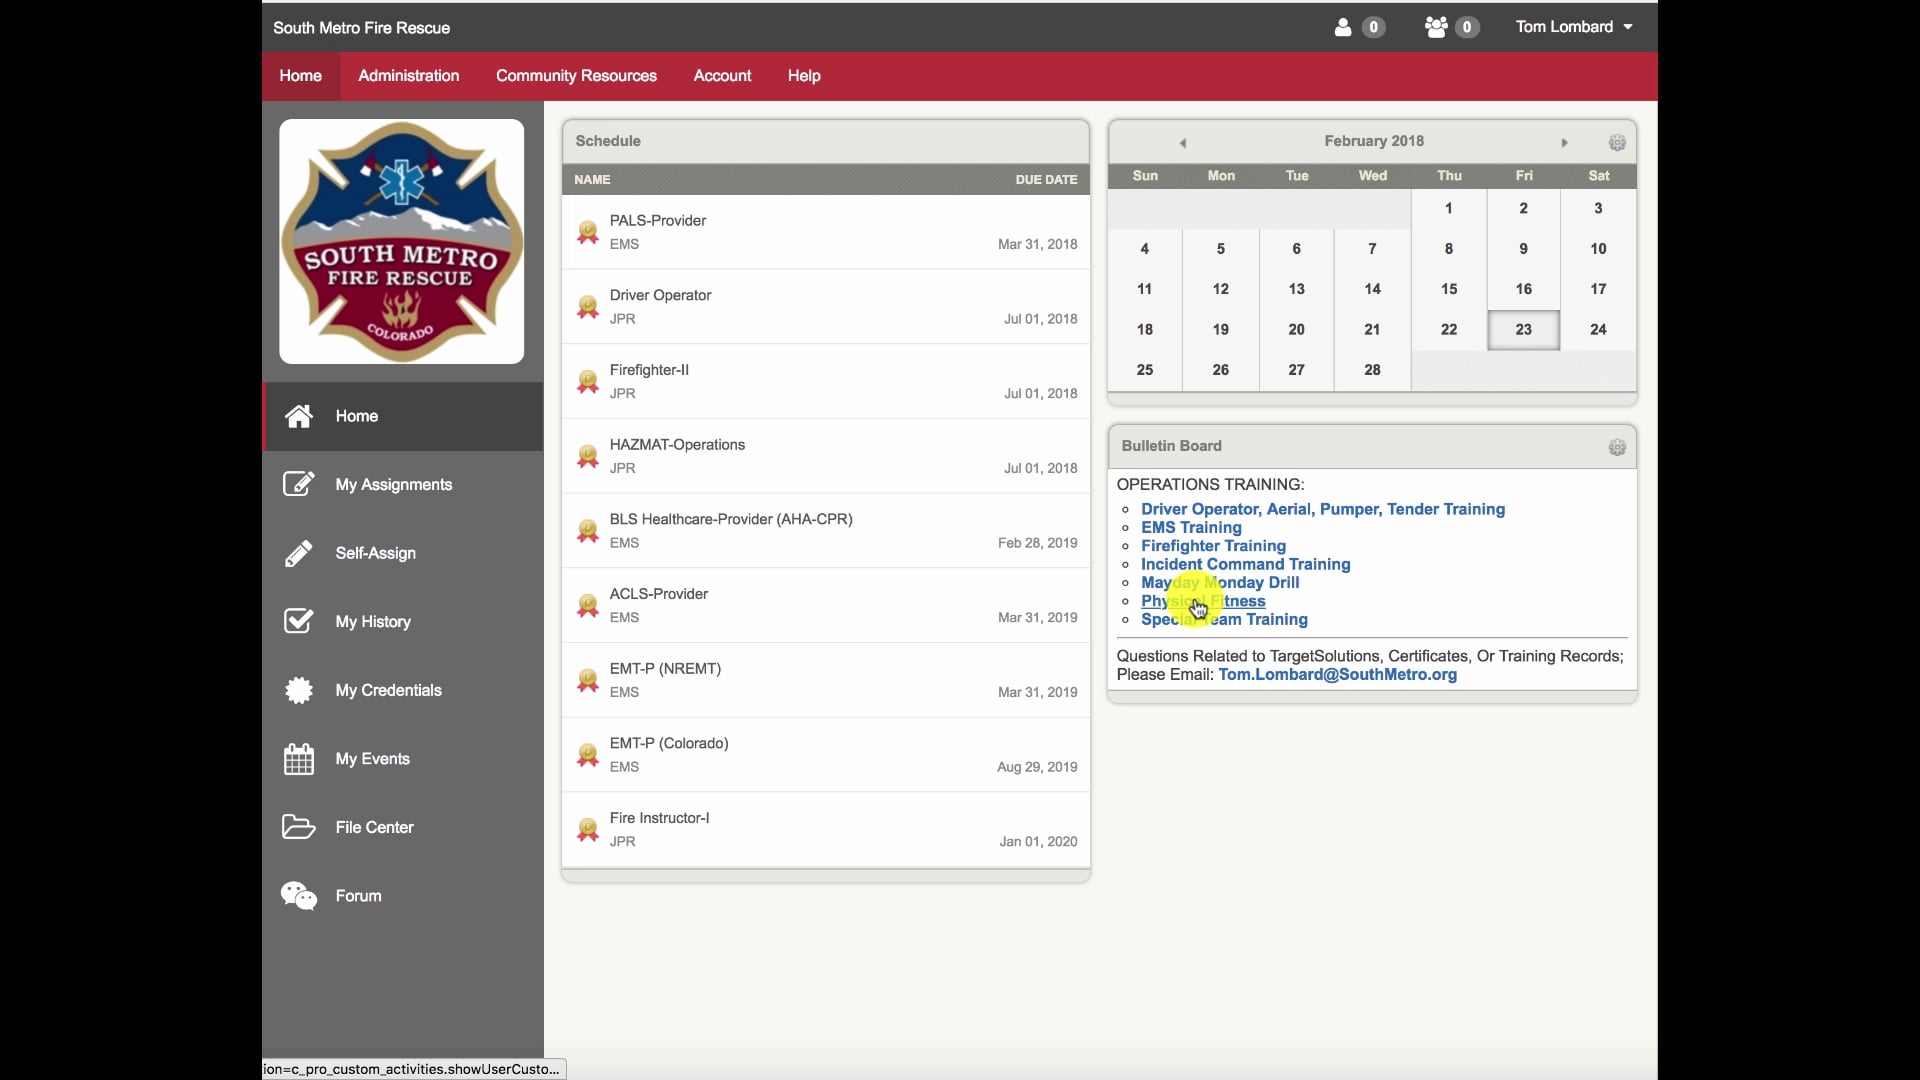Open File Center folder icon

click(298, 827)
